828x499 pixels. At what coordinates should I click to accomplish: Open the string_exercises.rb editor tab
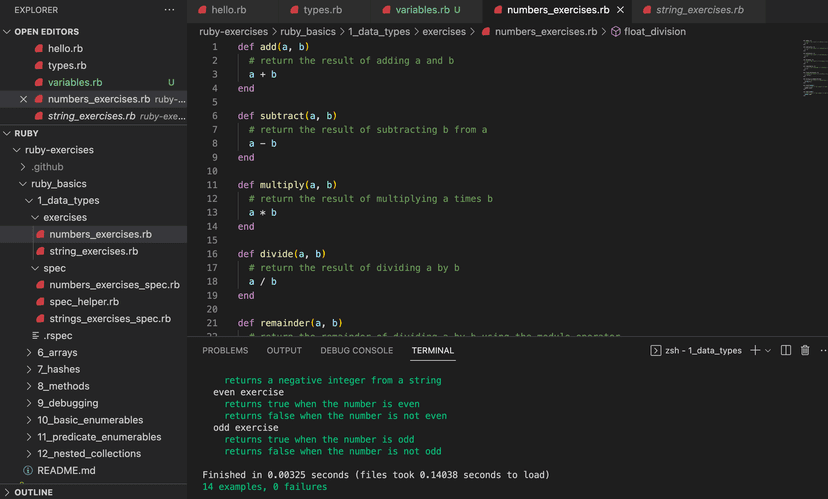(699, 10)
